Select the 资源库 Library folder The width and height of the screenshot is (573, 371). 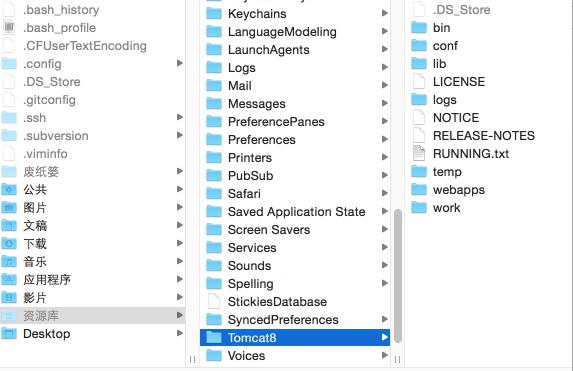pyautogui.click(x=92, y=315)
